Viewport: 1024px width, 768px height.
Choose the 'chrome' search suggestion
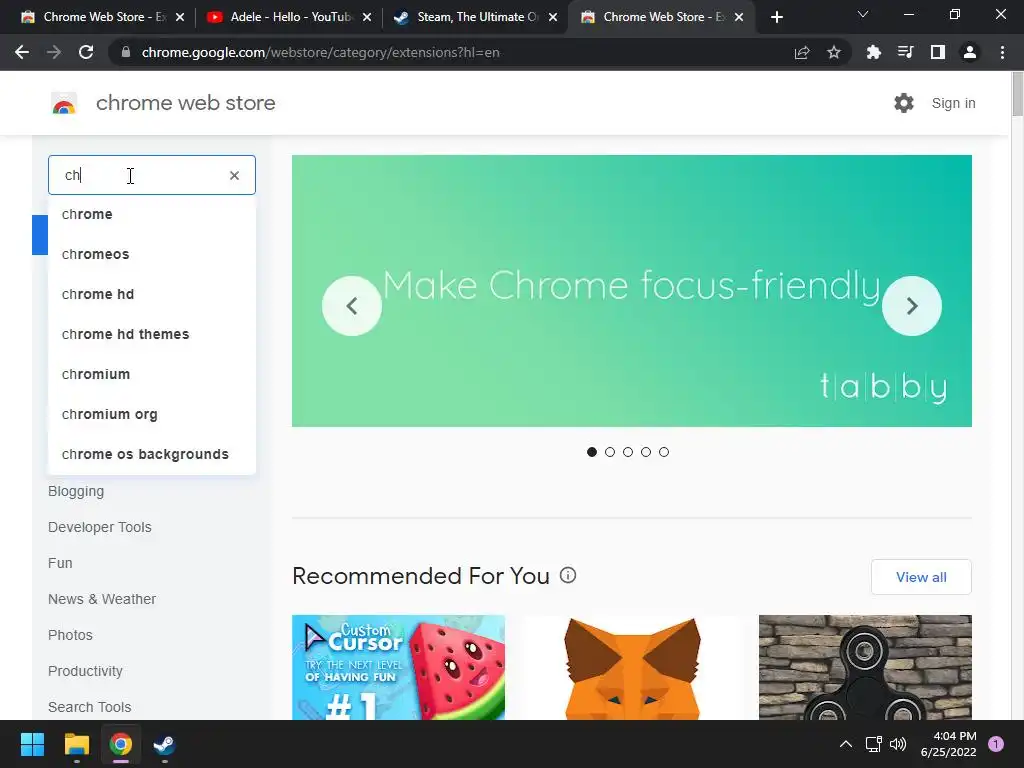tap(152, 214)
